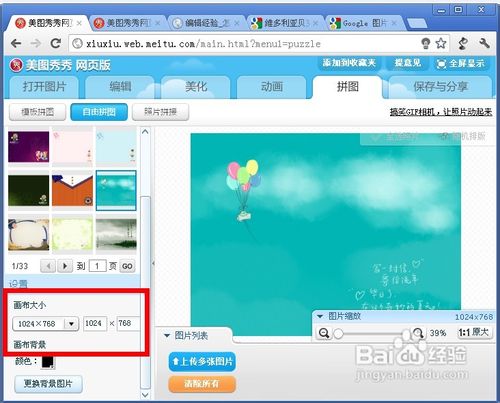Choose the orange envelope background thumbnail
500x403 pixels.
point(72,190)
